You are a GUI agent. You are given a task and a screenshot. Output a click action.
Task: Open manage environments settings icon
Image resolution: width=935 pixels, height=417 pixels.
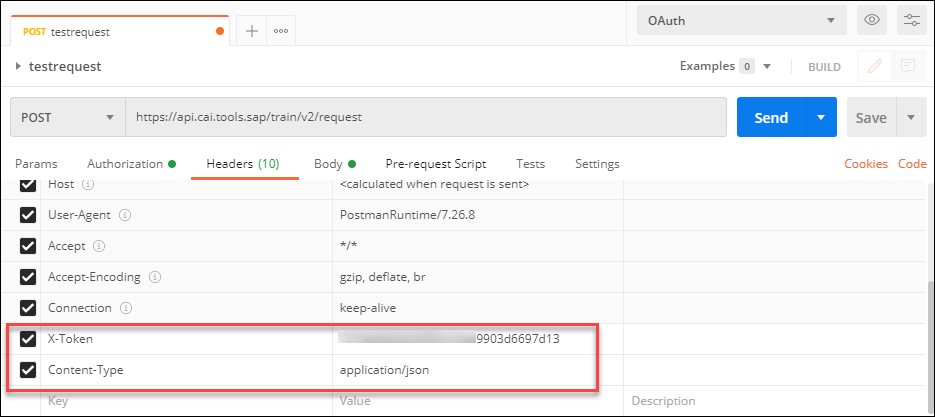click(911, 20)
